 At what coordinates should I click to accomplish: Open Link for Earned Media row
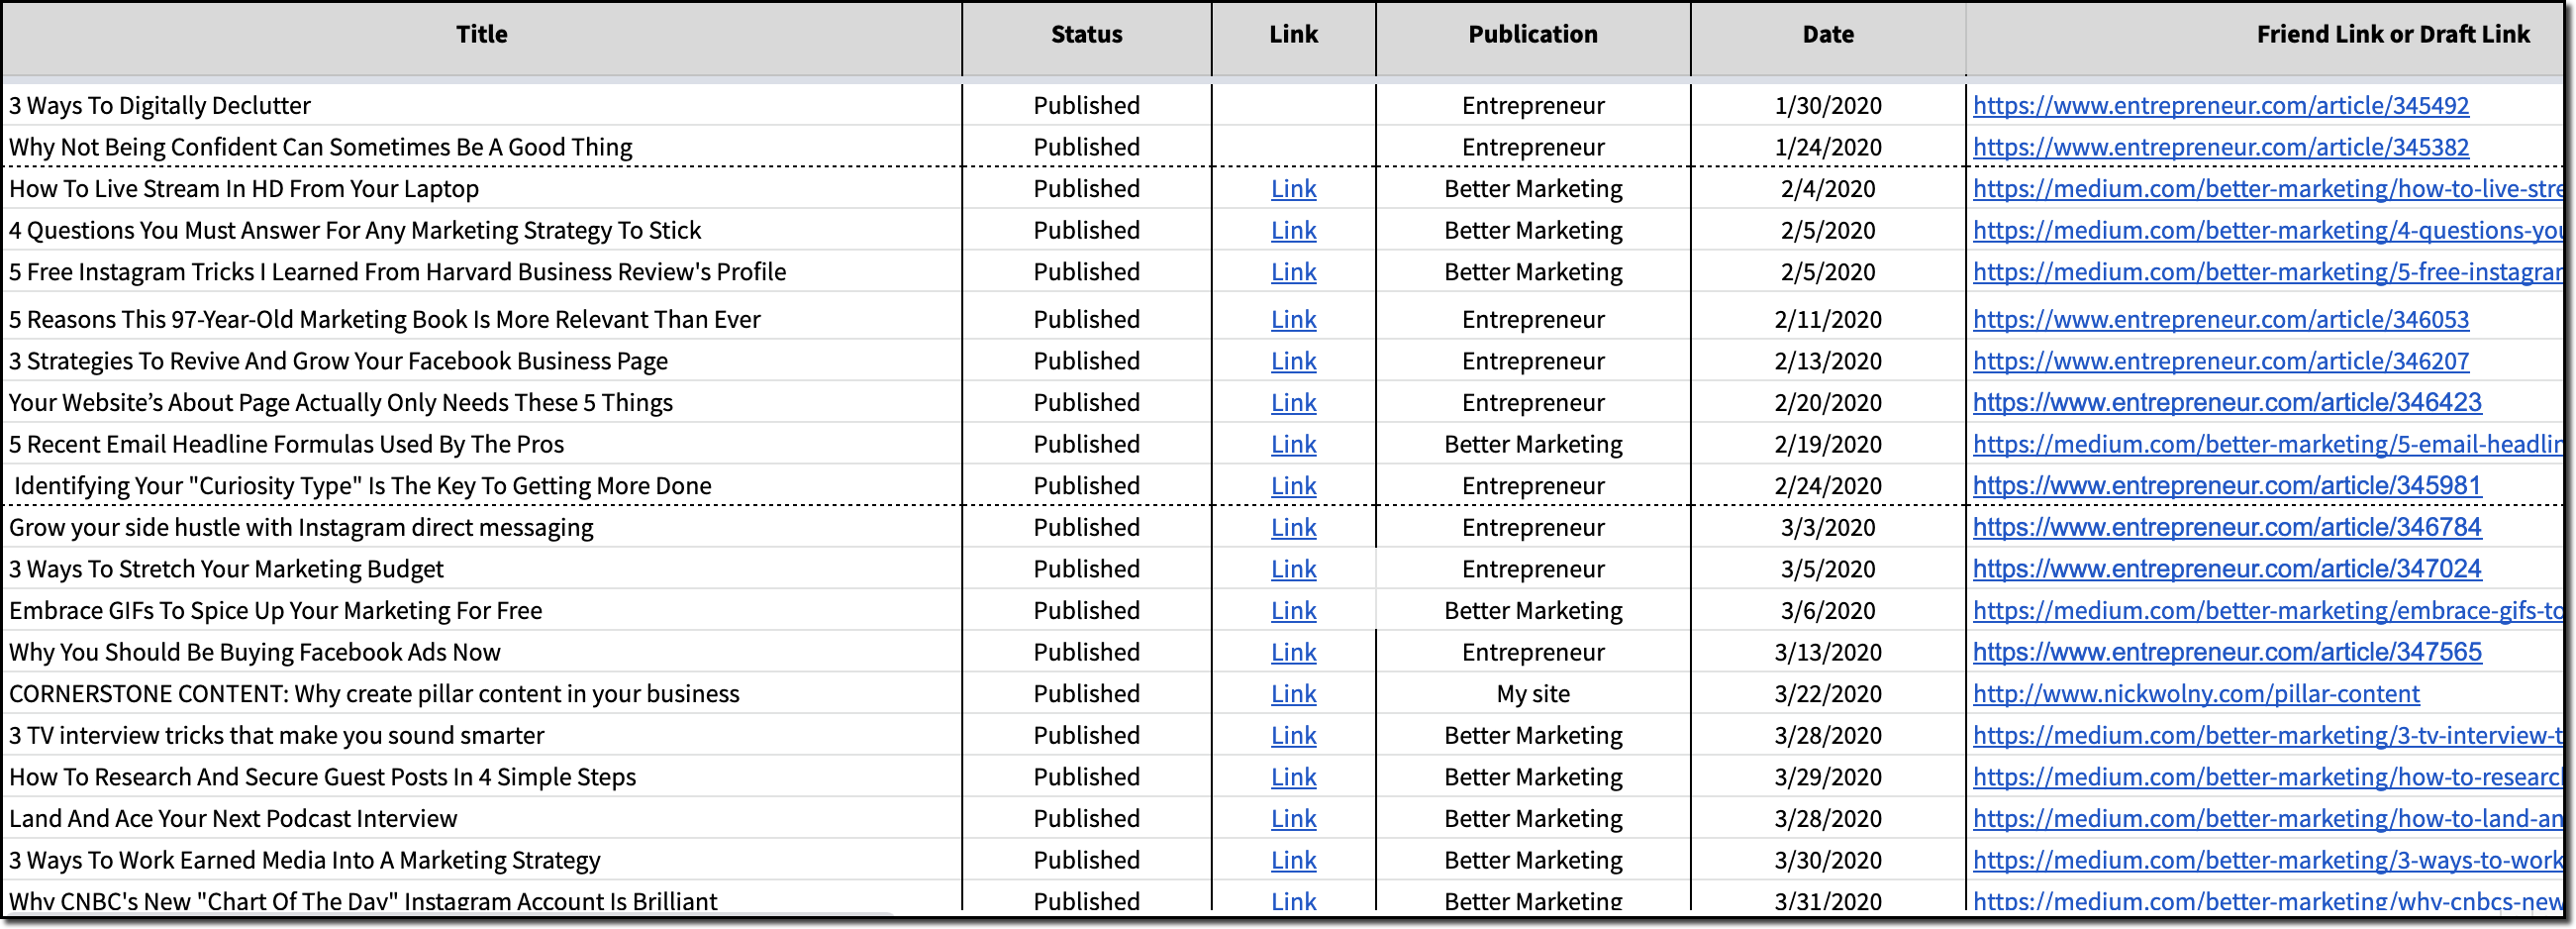pyautogui.click(x=1293, y=861)
